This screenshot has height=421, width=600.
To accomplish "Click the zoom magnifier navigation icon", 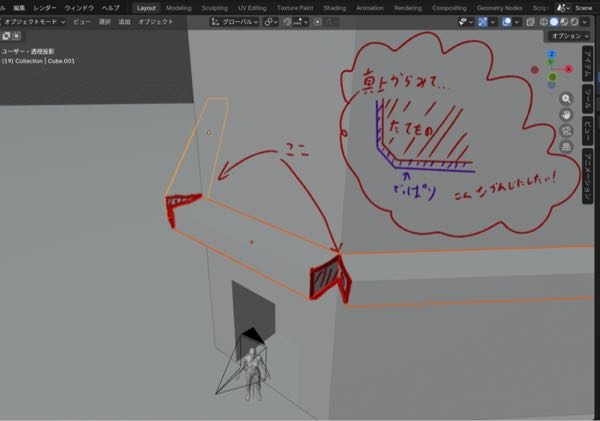I will point(566,99).
